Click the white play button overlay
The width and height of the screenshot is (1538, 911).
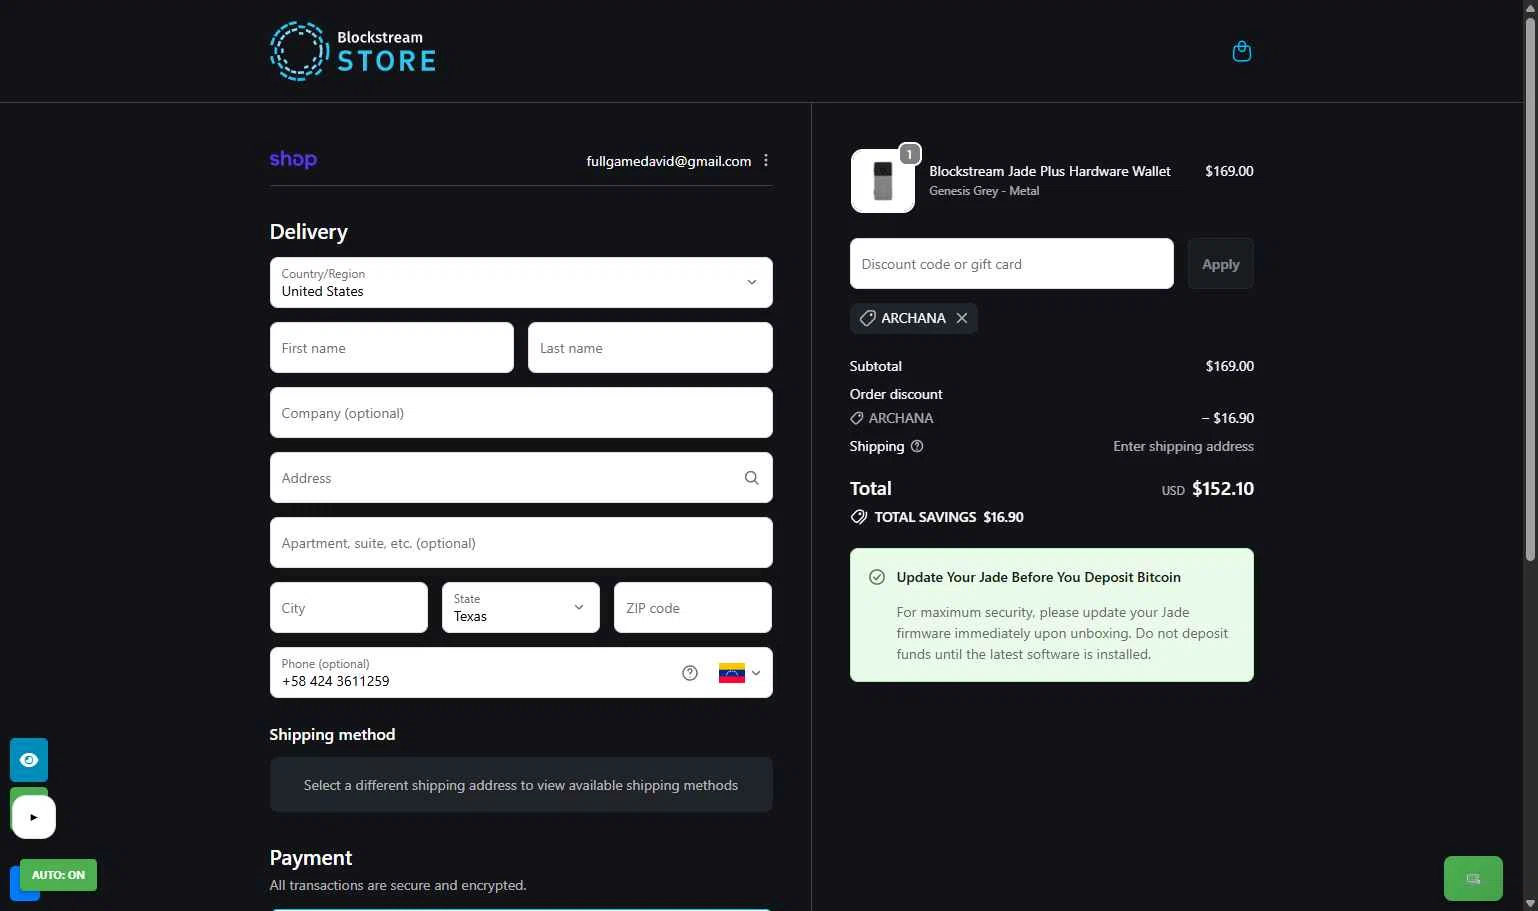[34, 817]
